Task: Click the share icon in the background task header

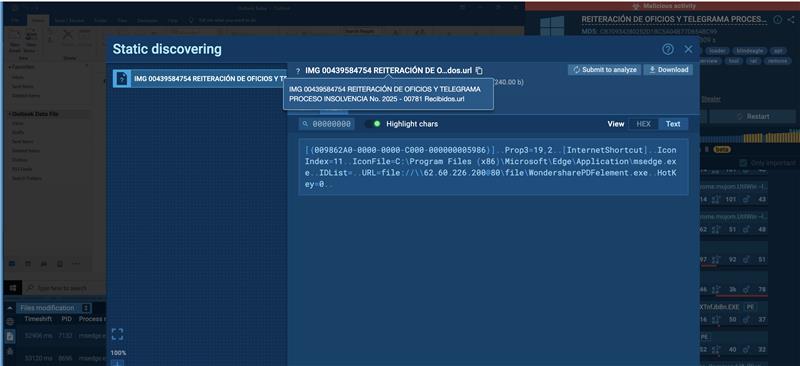Action: [791, 19]
